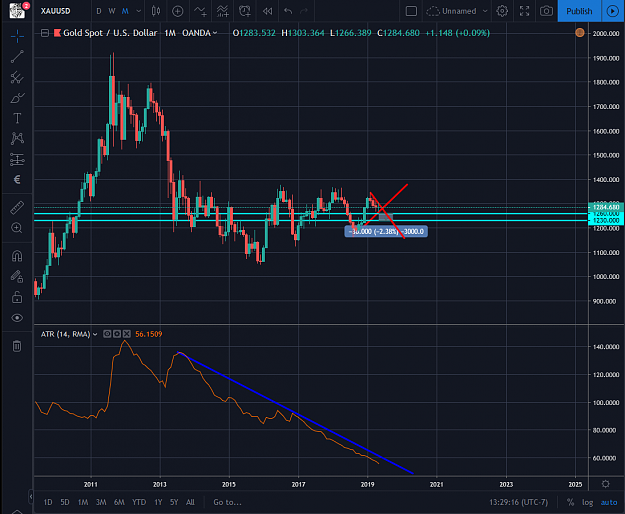Toggle hide all drawing tools eye icon
This screenshot has width=625, height=514.
click(17, 318)
